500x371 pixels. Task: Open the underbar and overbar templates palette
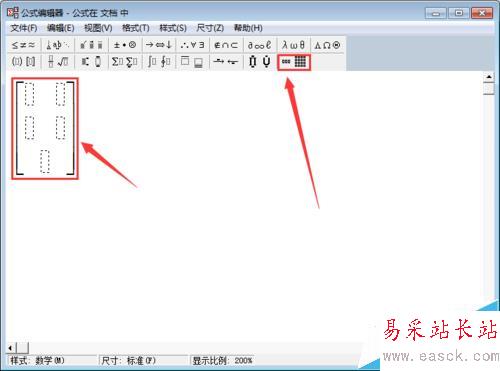192,62
